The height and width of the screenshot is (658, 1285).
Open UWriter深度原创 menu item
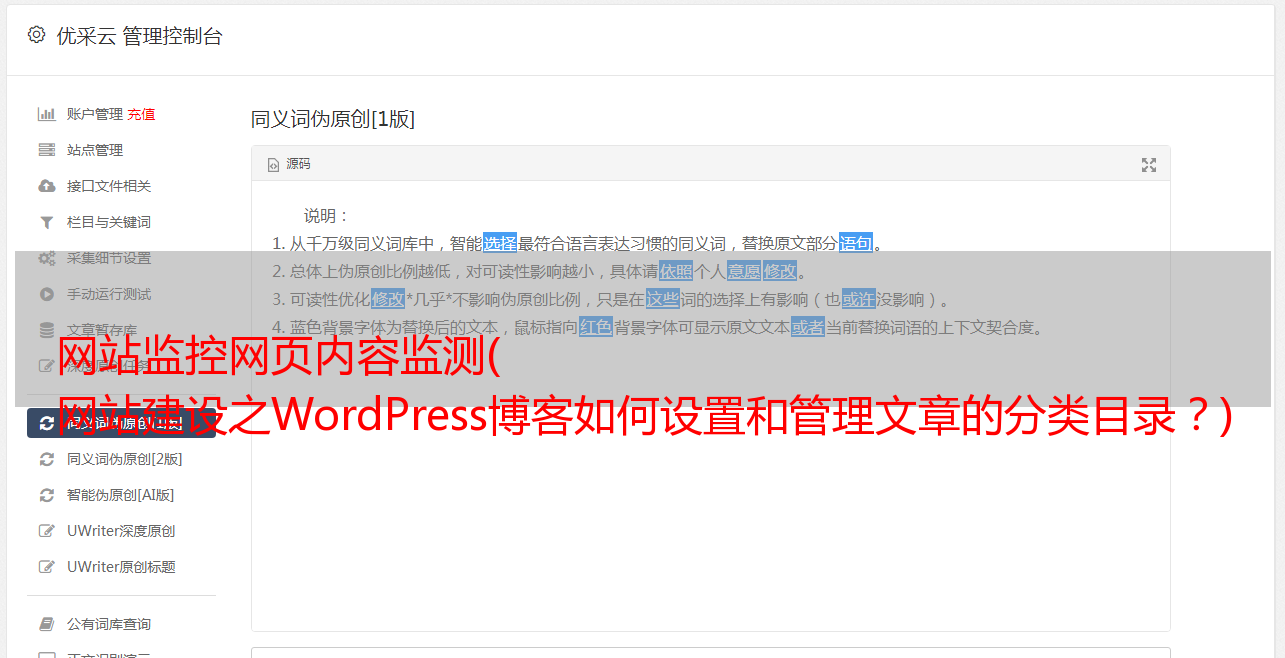[x=120, y=531]
